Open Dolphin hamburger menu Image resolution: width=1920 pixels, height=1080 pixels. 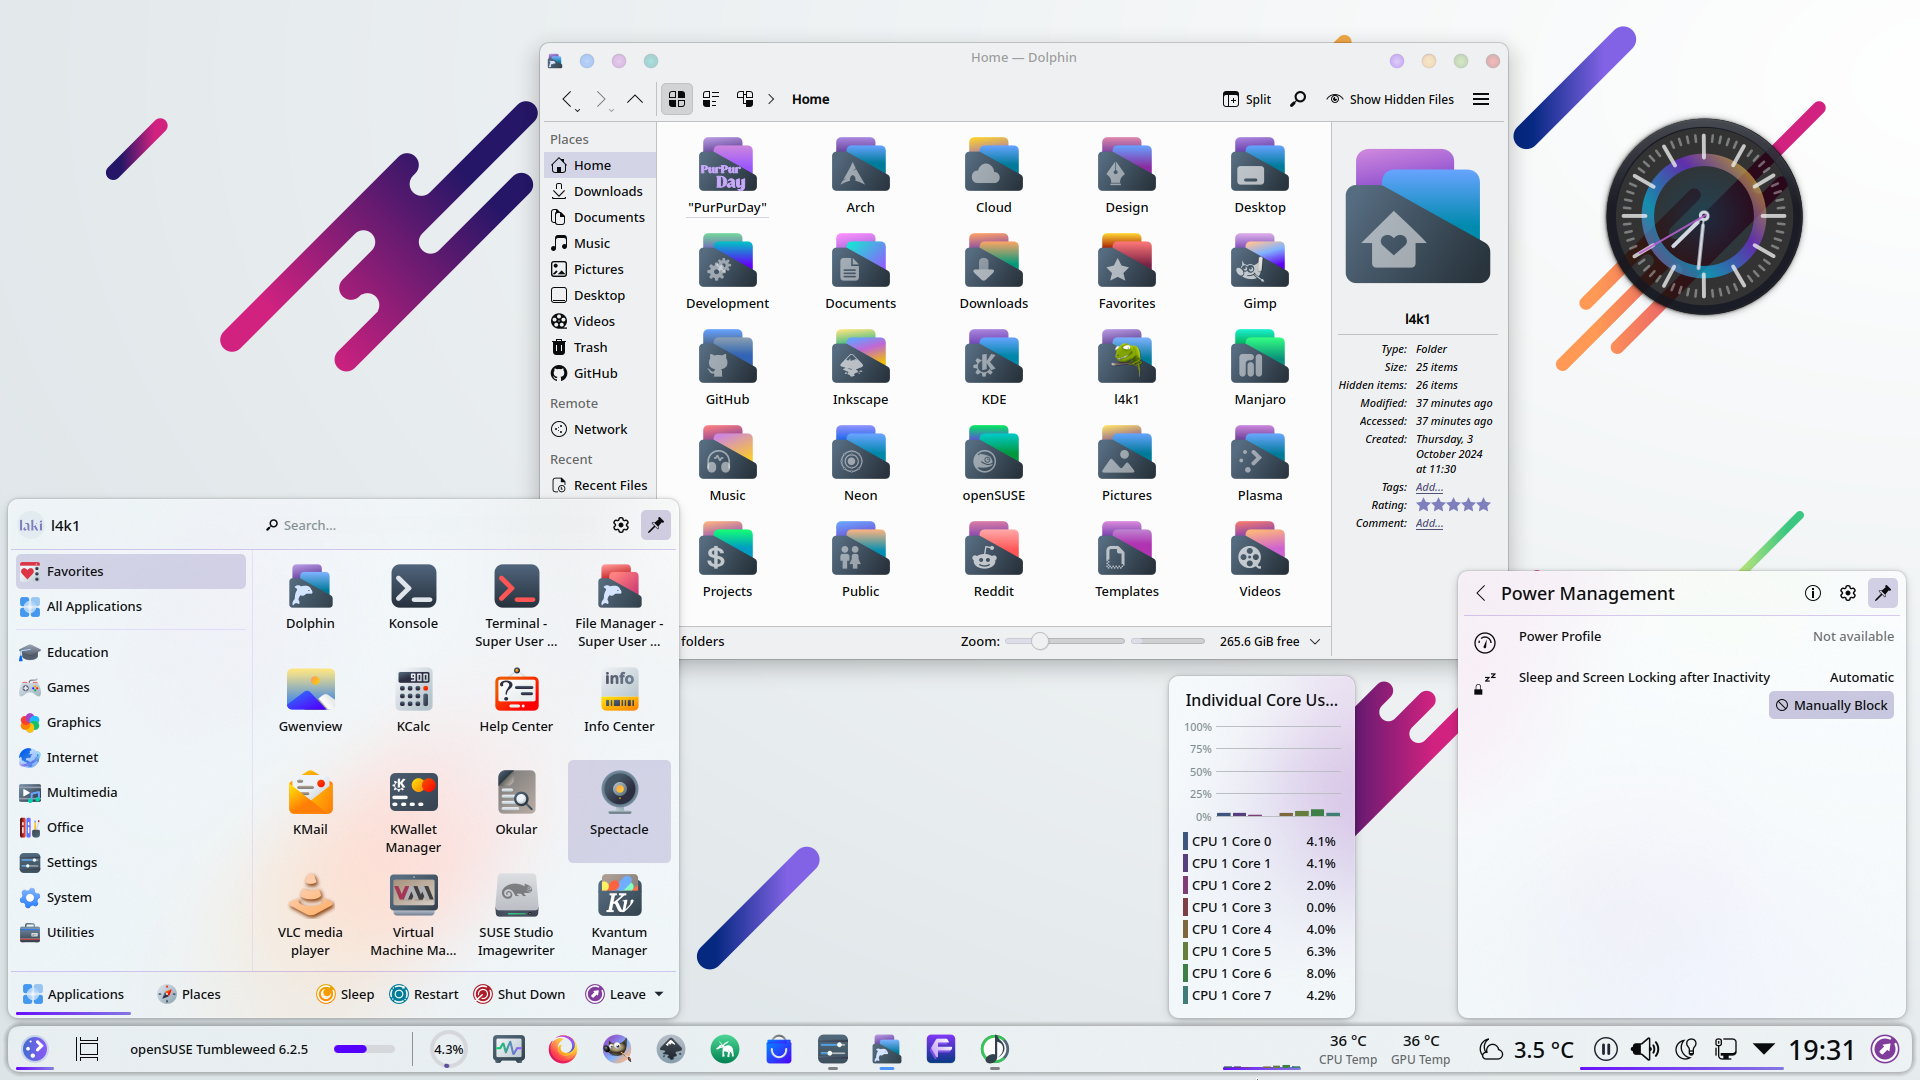(1481, 99)
